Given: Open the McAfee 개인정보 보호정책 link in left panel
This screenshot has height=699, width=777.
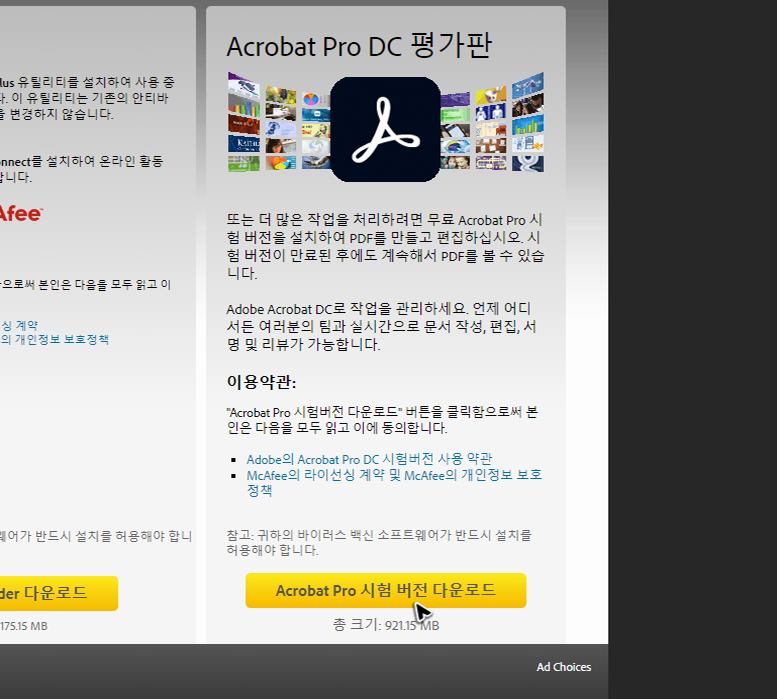Looking at the screenshot, I should (x=55, y=339).
